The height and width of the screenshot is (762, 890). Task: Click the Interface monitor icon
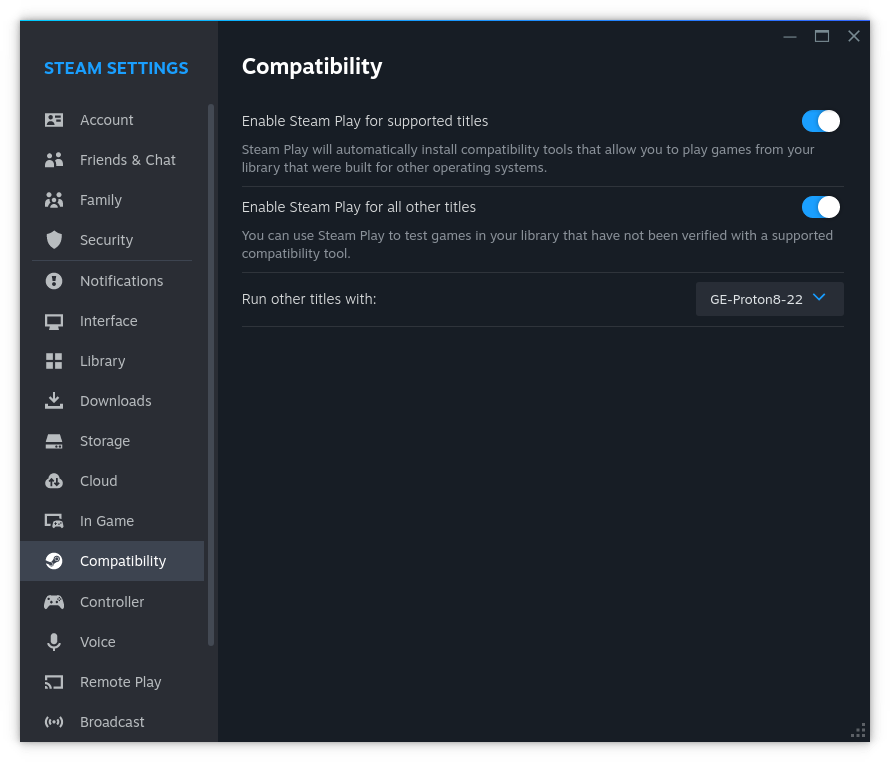pyautogui.click(x=54, y=321)
